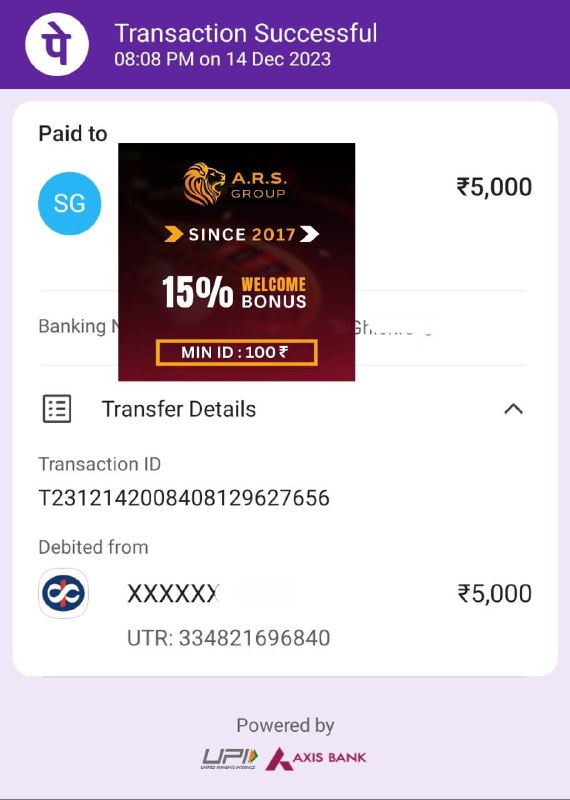The width and height of the screenshot is (570, 800).
Task: Click the Transaction Successful title
Action: [x=246, y=34]
